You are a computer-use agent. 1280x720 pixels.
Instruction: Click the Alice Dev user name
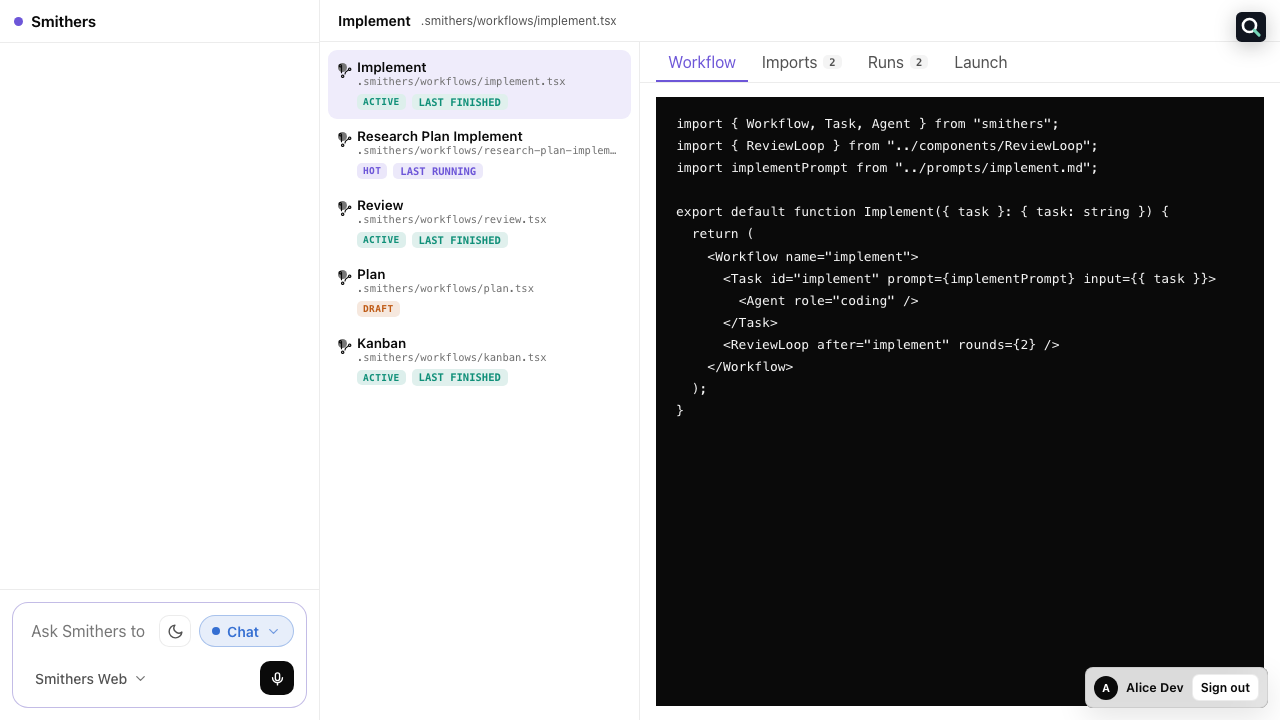coord(1154,688)
